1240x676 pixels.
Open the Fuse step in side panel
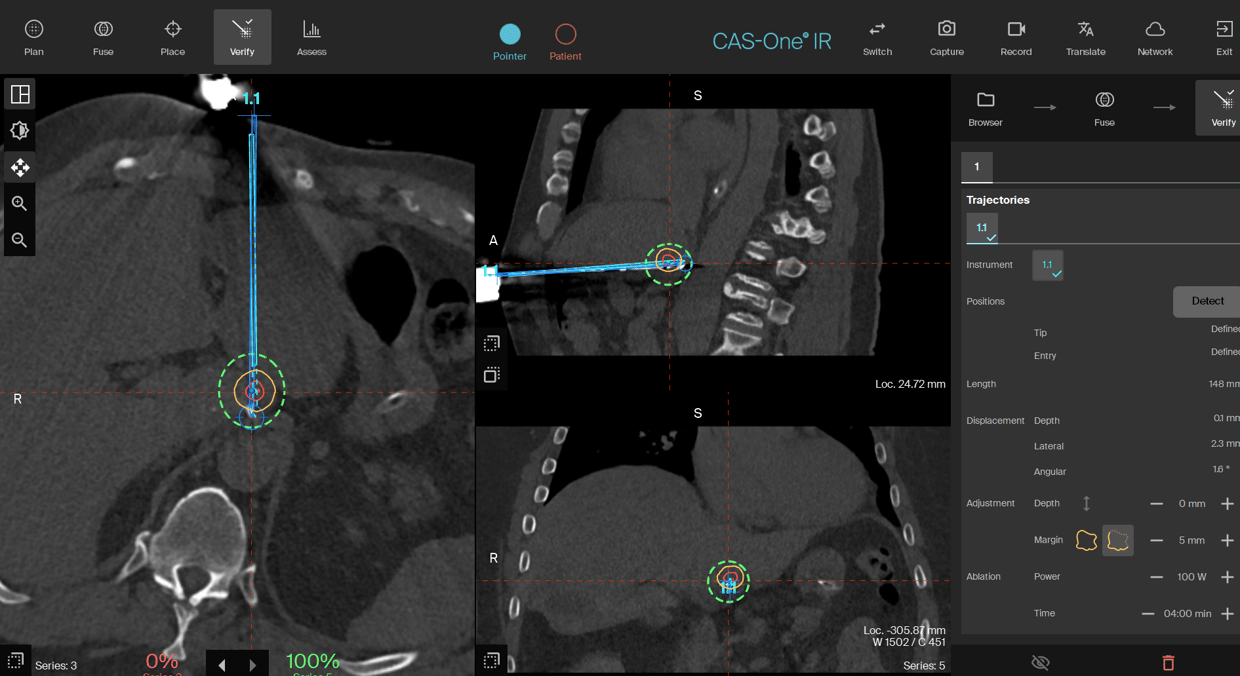point(1104,108)
